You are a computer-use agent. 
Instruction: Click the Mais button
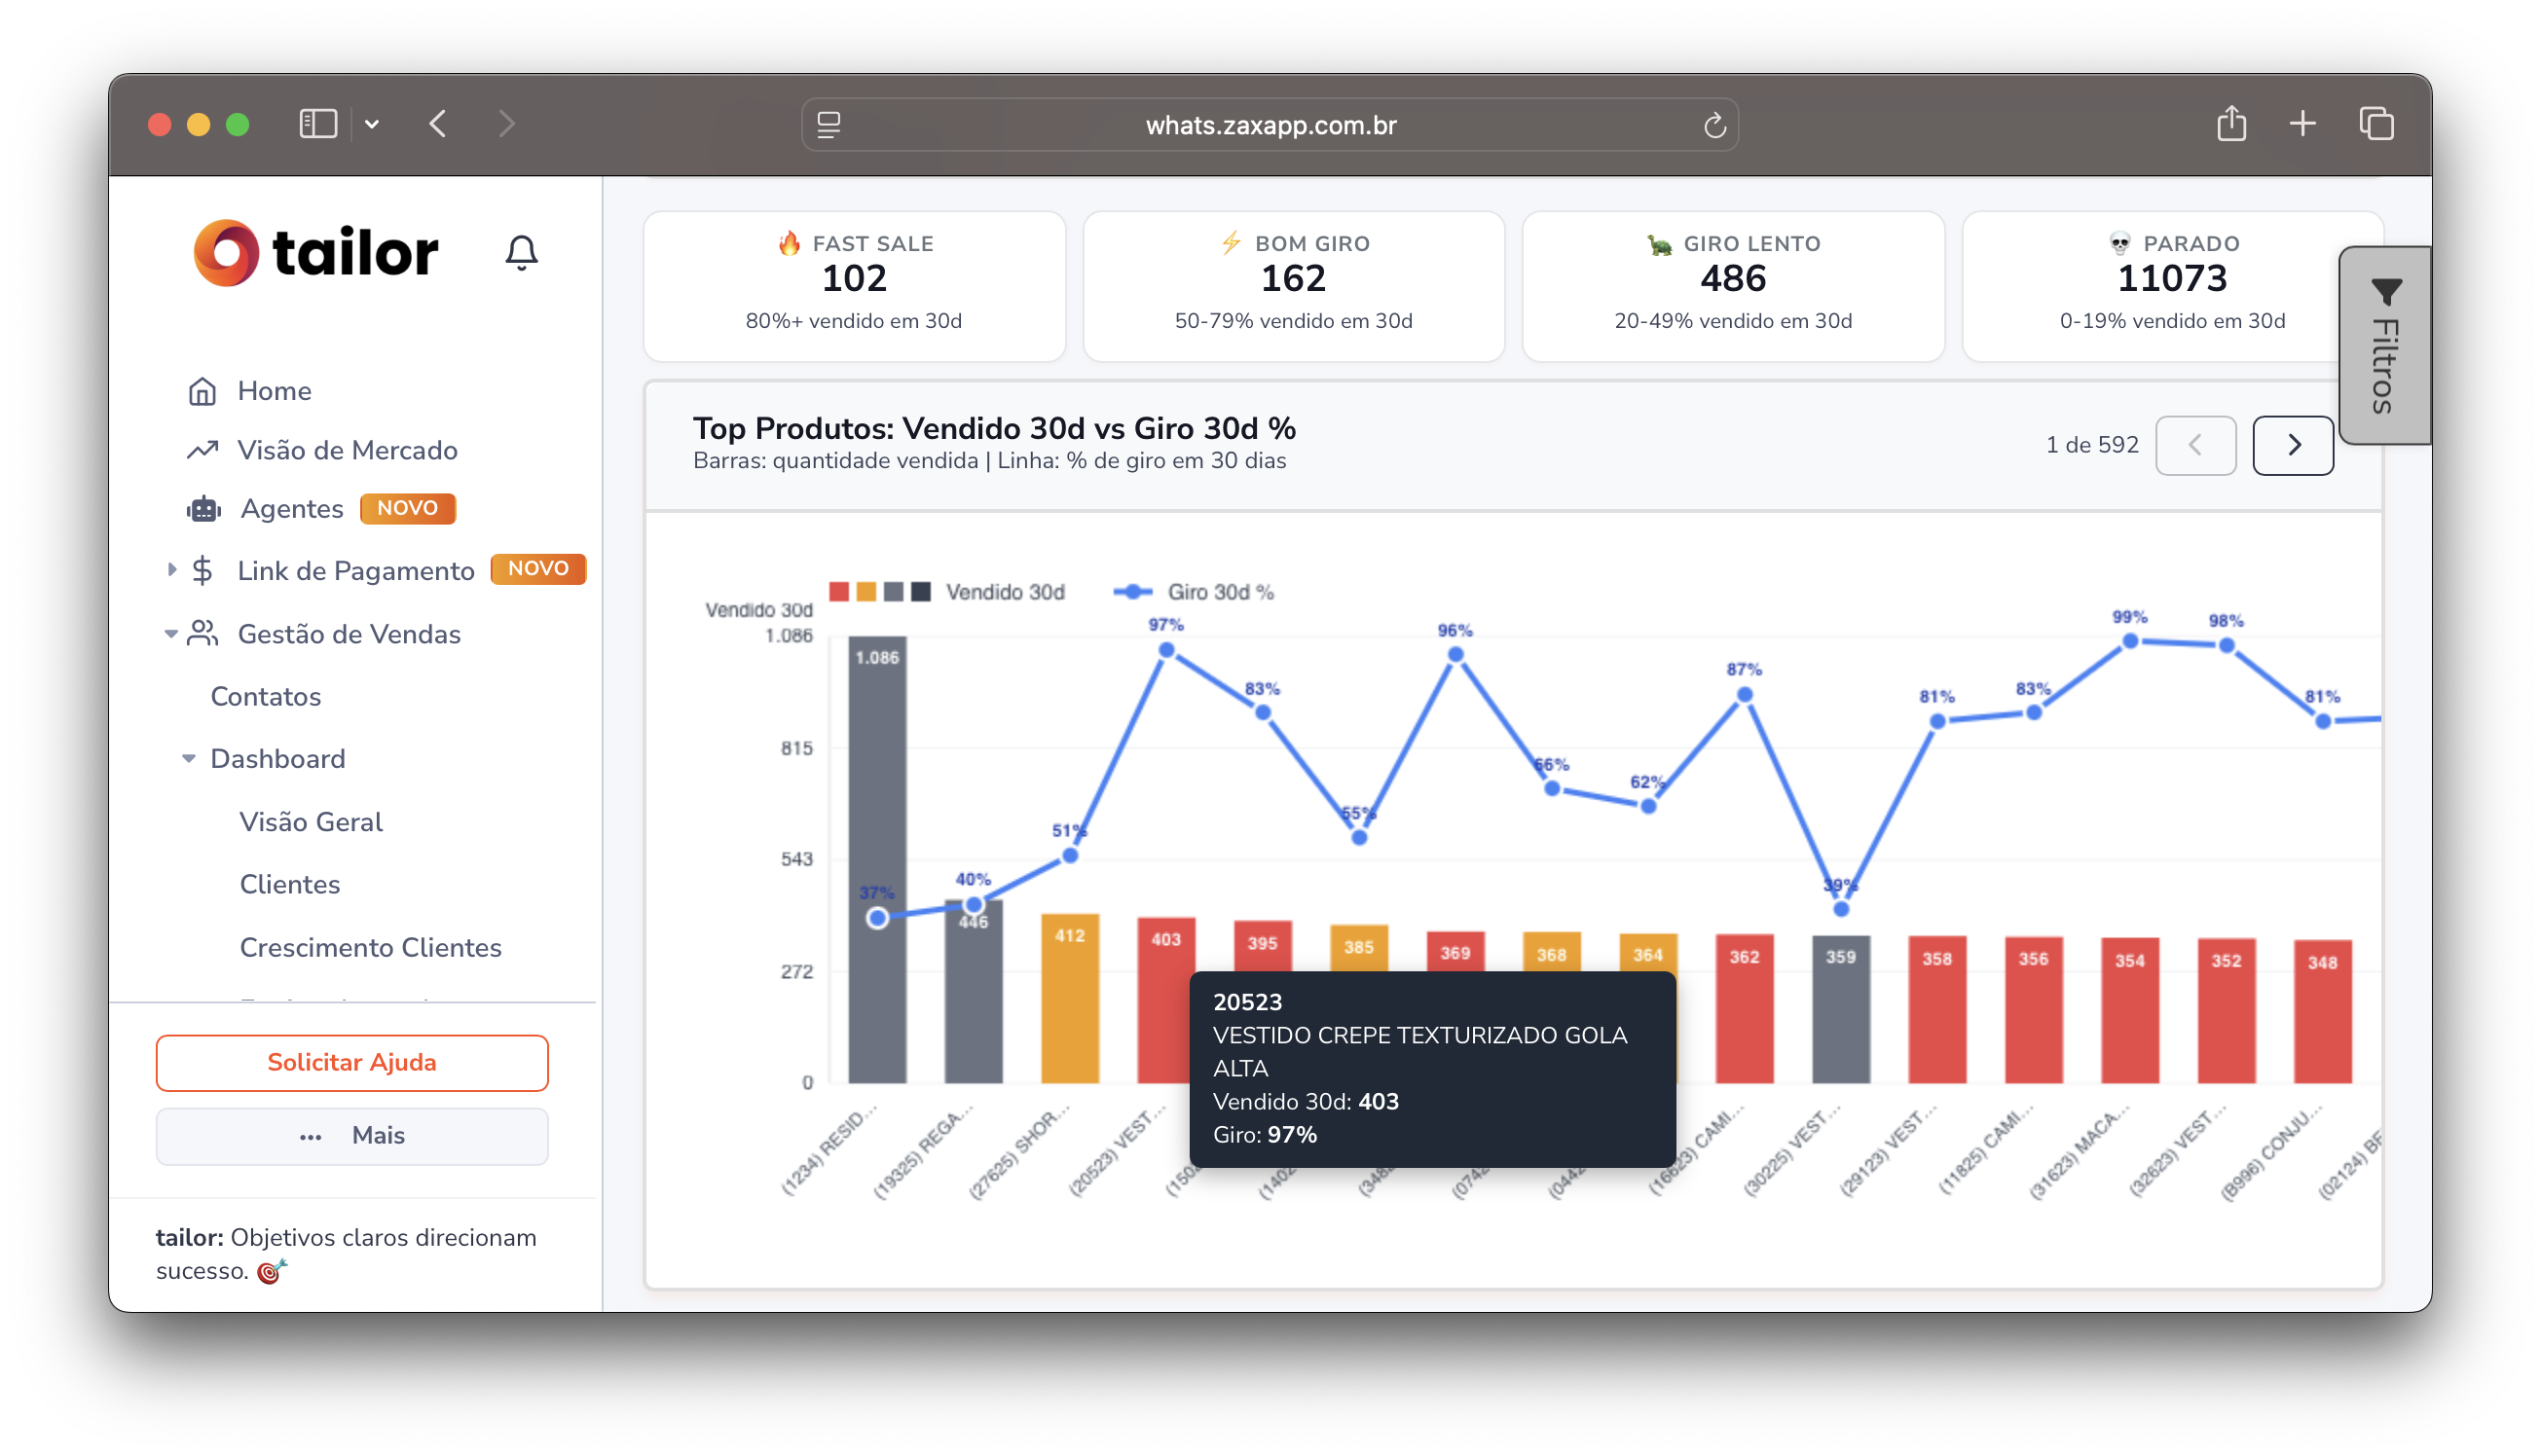[x=352, y=1135]
